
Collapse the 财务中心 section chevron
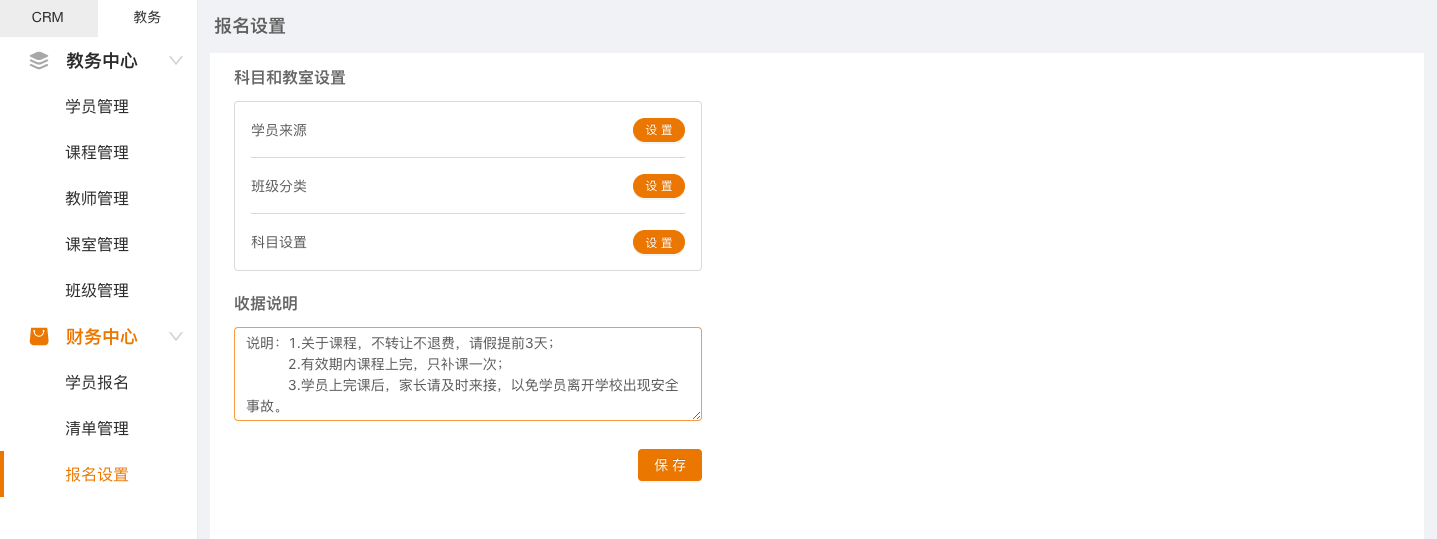tap(176, 336)
